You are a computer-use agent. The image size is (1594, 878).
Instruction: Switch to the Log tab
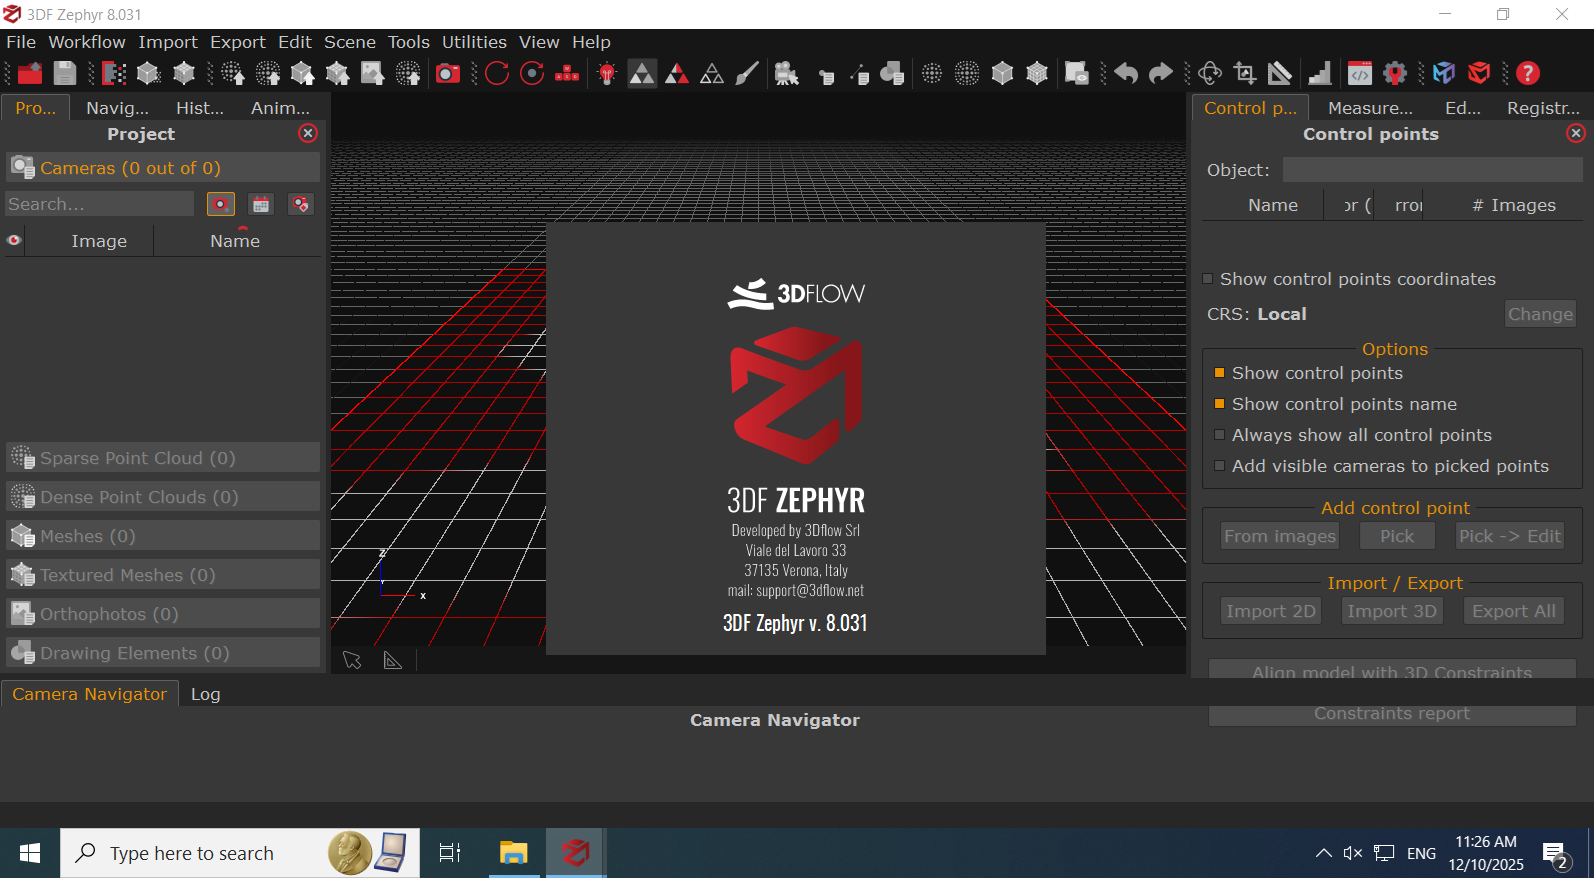coord(205,694)
